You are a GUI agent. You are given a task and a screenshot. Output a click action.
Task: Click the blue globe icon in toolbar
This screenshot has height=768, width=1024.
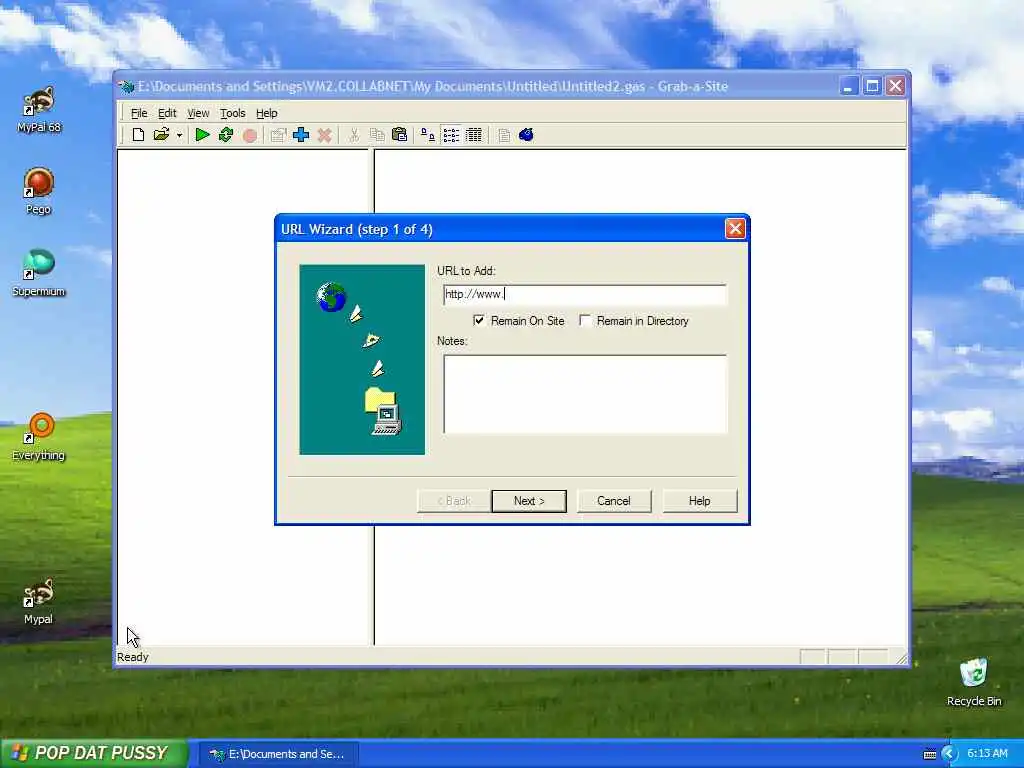526,135
